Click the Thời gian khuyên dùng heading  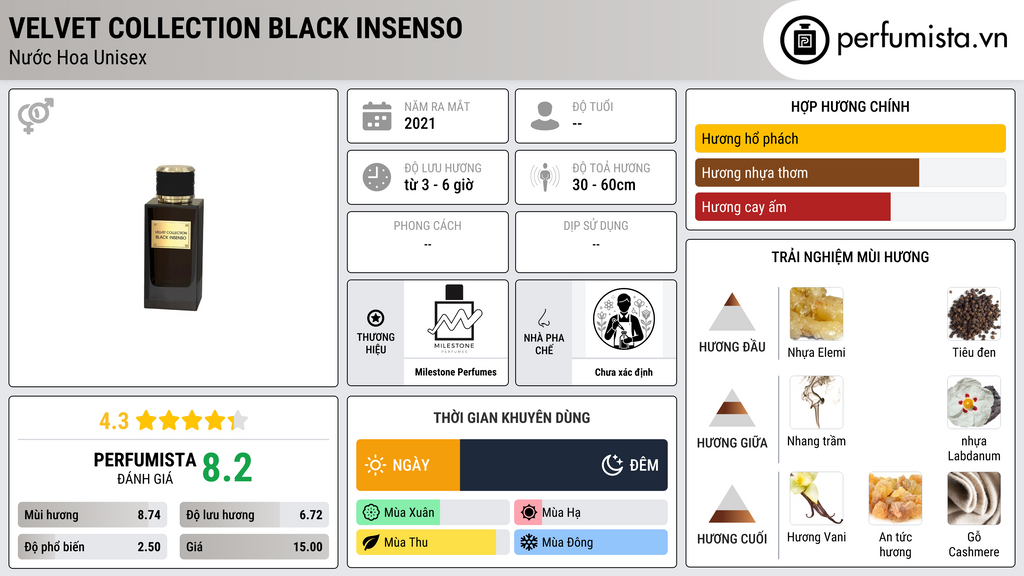coord(512,418)
